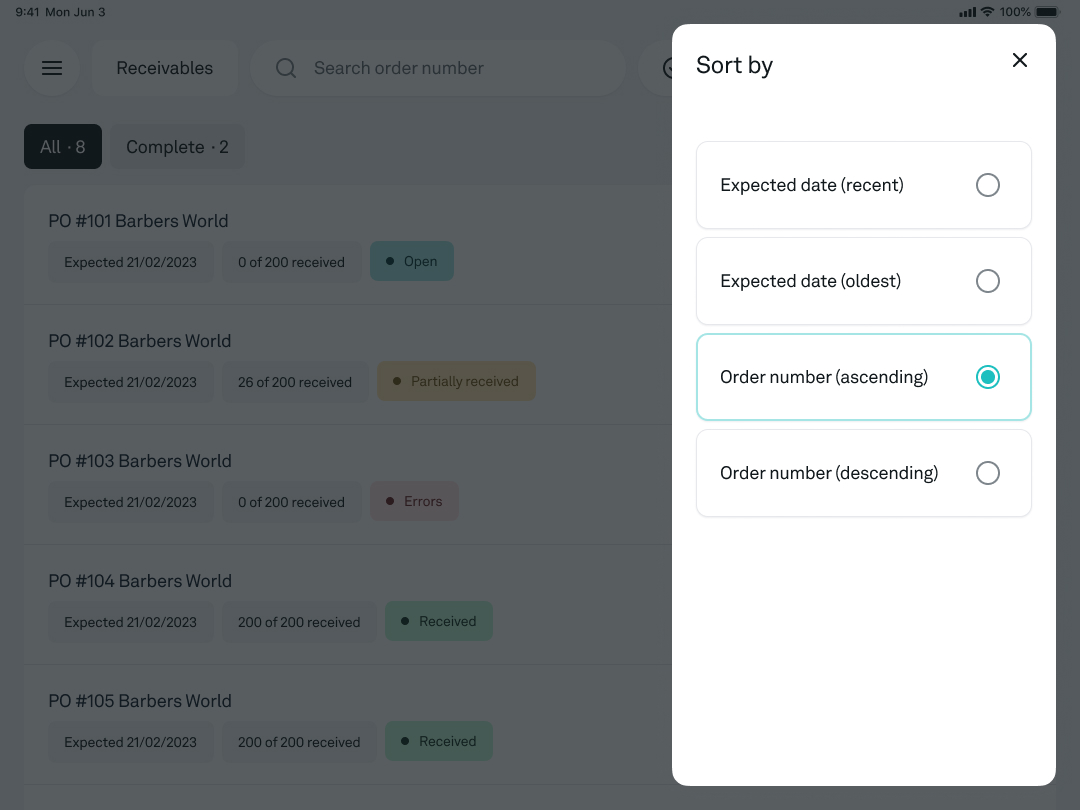This screenshot has width=1080, height=810.
Task: Choose the Expected date (recent) option label
Action: coord(811,185)
